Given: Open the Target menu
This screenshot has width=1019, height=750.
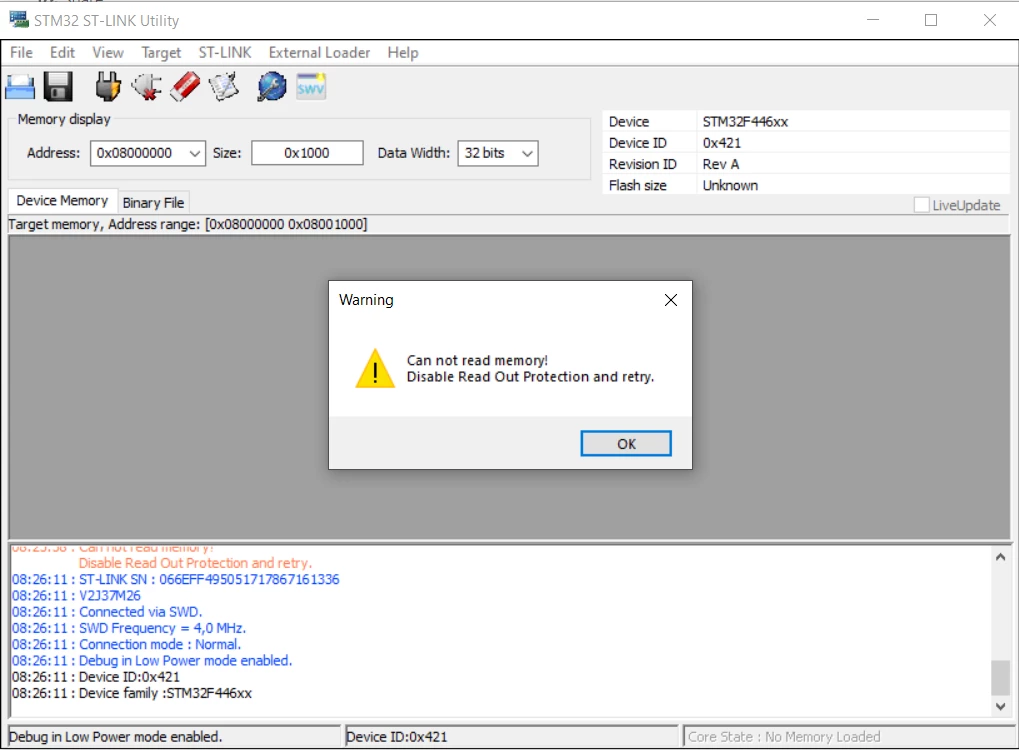Looking at the screenshot, I should [x=161, y=53].
